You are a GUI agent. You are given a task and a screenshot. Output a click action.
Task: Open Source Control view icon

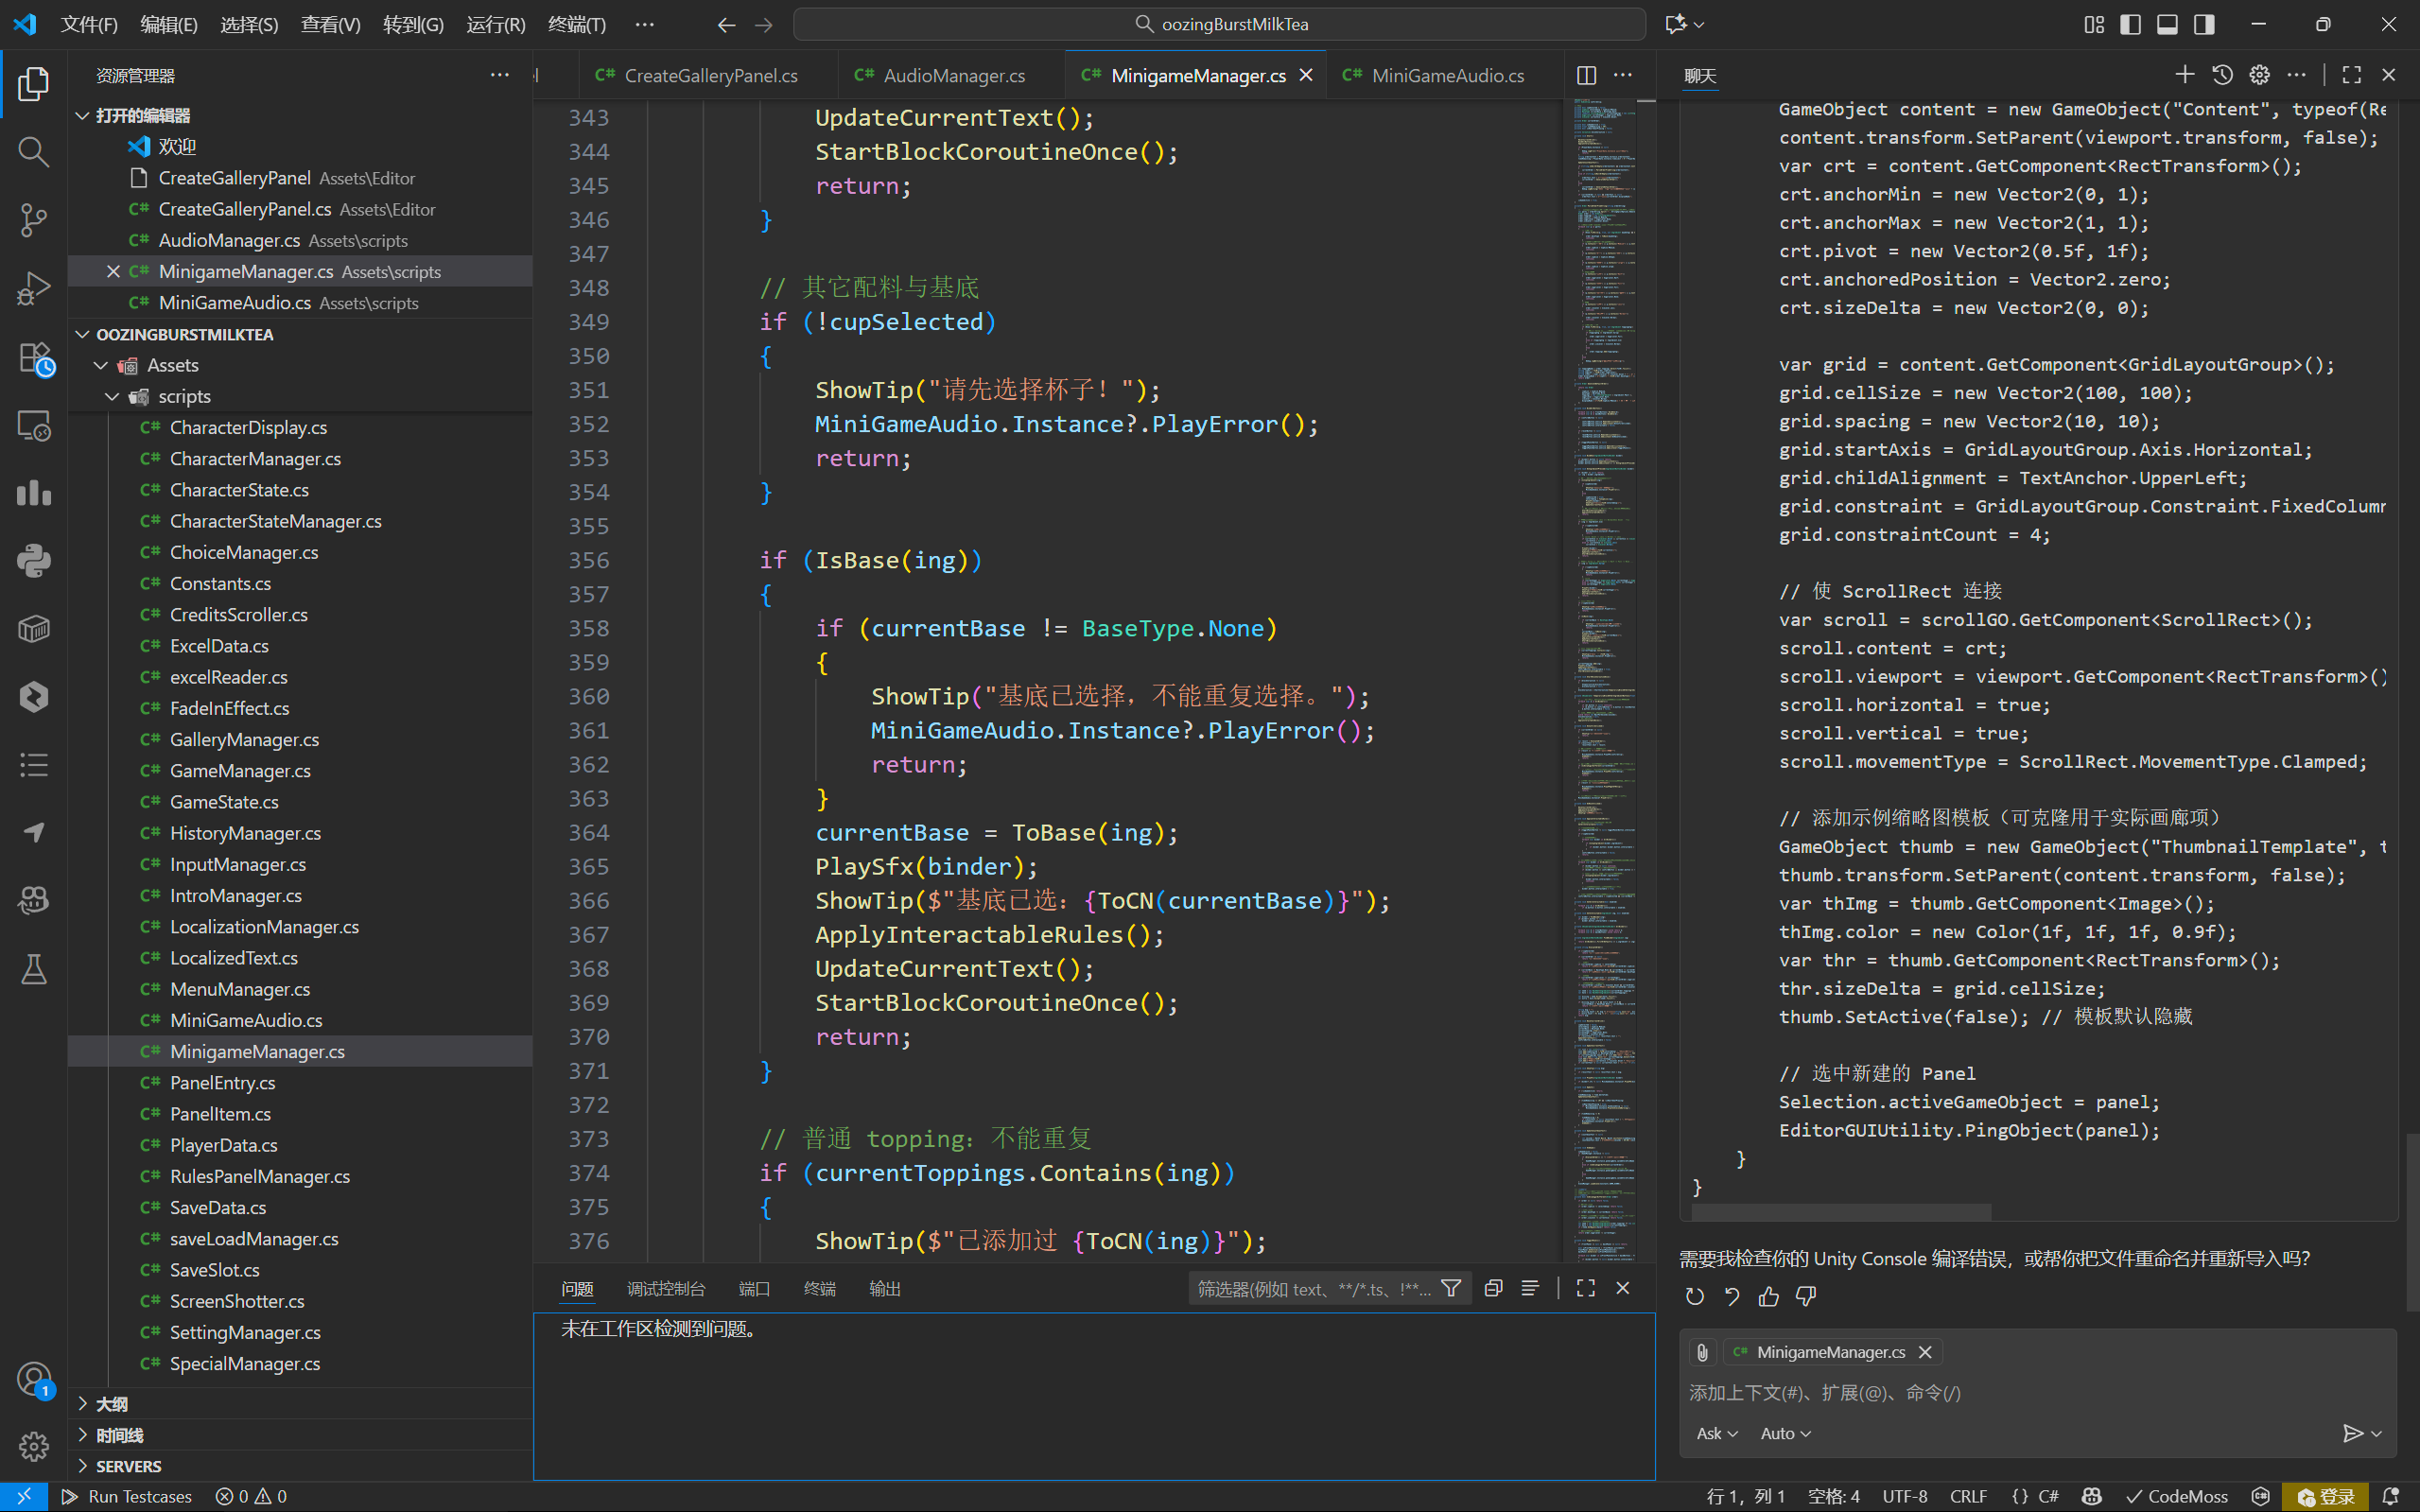coord(33,220)
